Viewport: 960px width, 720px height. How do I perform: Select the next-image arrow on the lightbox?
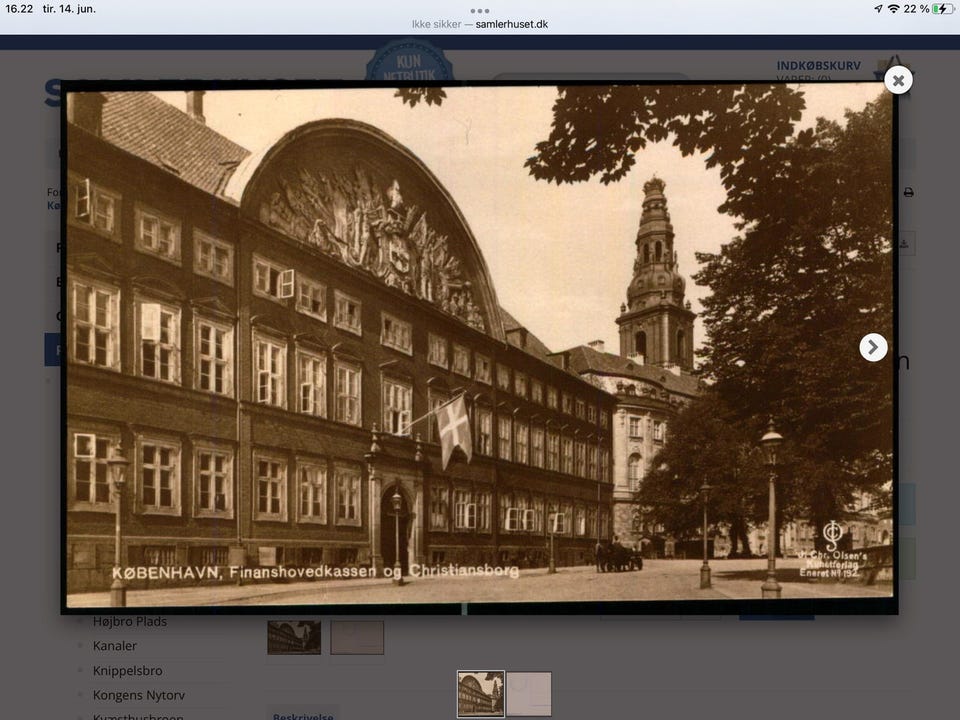[873, 347]
